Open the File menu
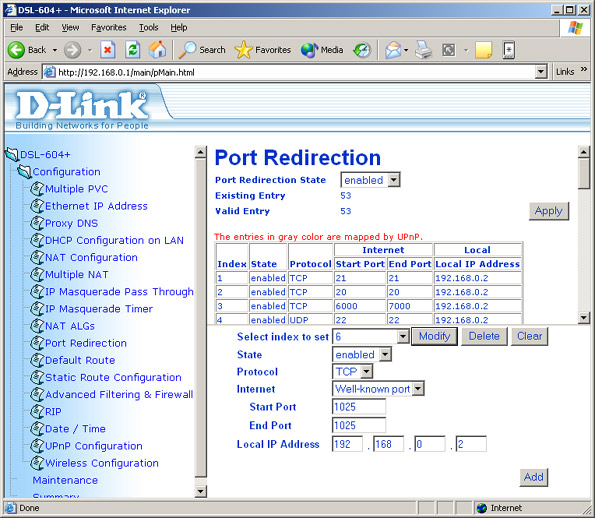 [x=16, y=28]
